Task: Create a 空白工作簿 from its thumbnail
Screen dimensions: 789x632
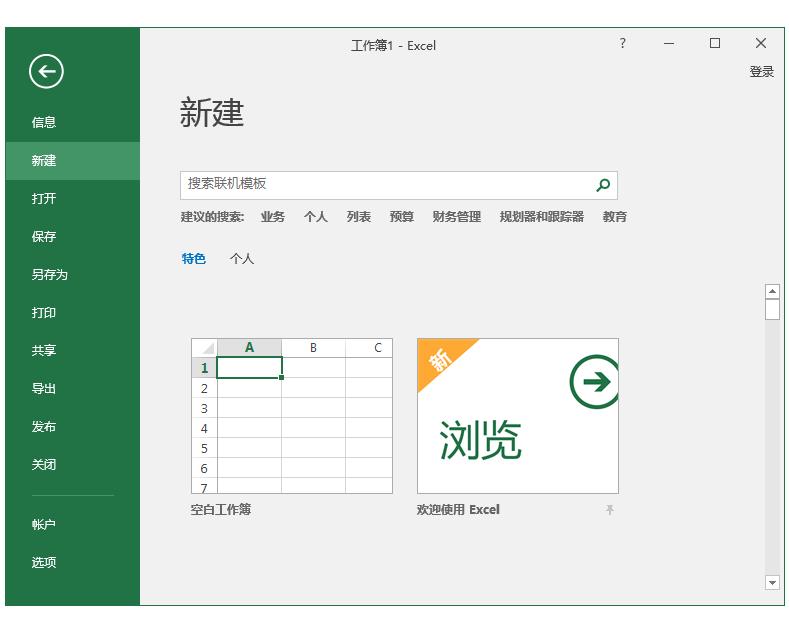Action: pos(292,416)
